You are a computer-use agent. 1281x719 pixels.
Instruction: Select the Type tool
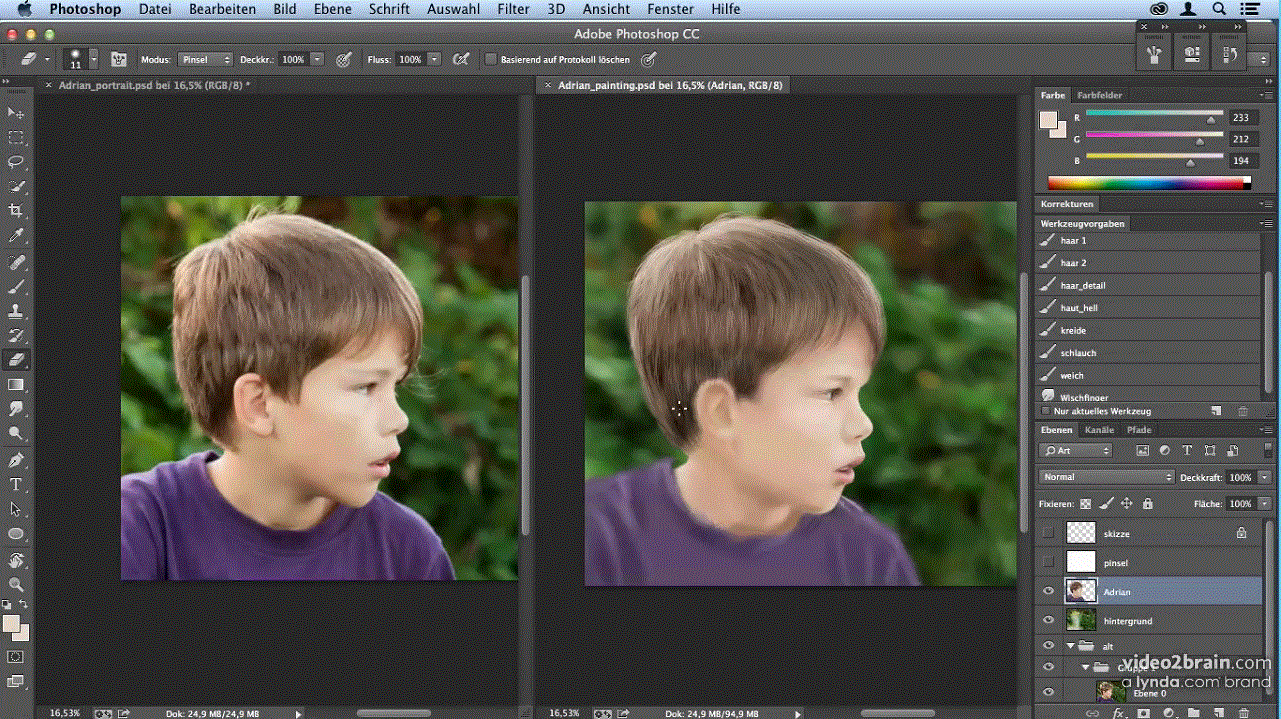pyautogui.click(x=16, y=485)
